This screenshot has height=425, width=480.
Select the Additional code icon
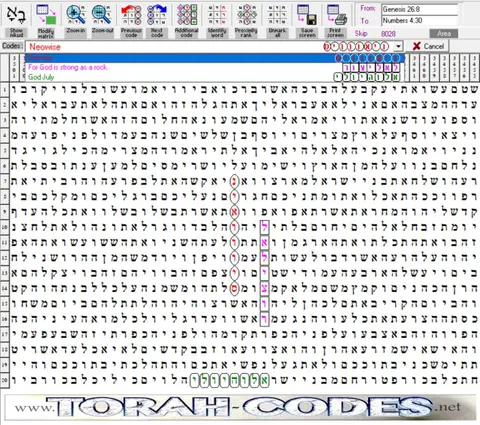(187, 15)
